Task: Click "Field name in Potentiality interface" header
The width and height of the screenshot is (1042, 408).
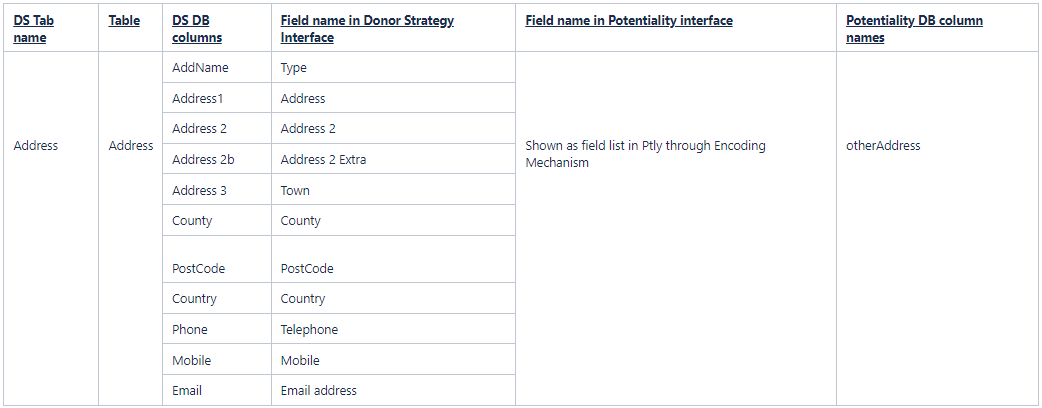Action: point(628,21)
